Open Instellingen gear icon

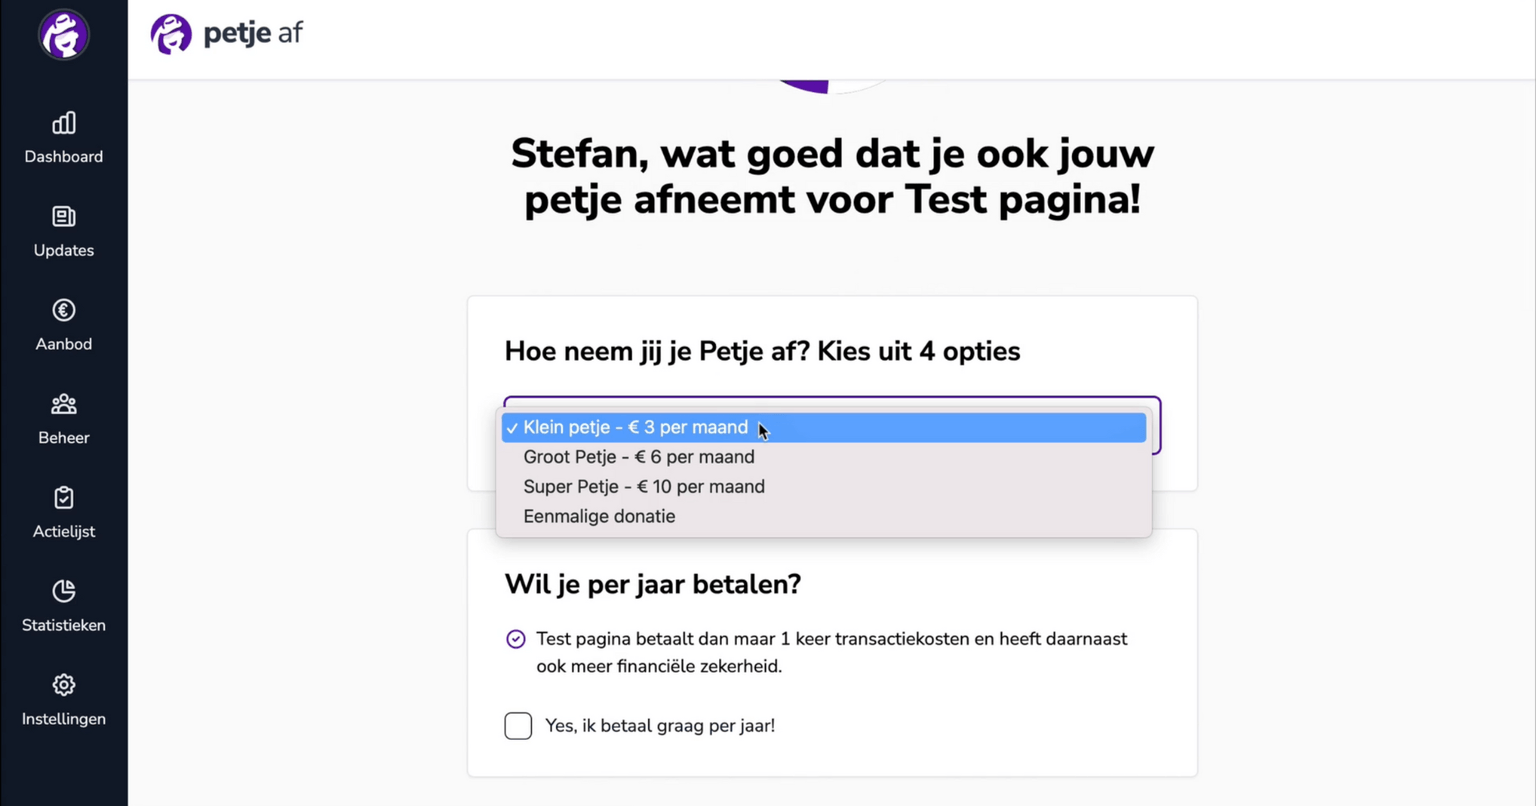click(64, 685)
